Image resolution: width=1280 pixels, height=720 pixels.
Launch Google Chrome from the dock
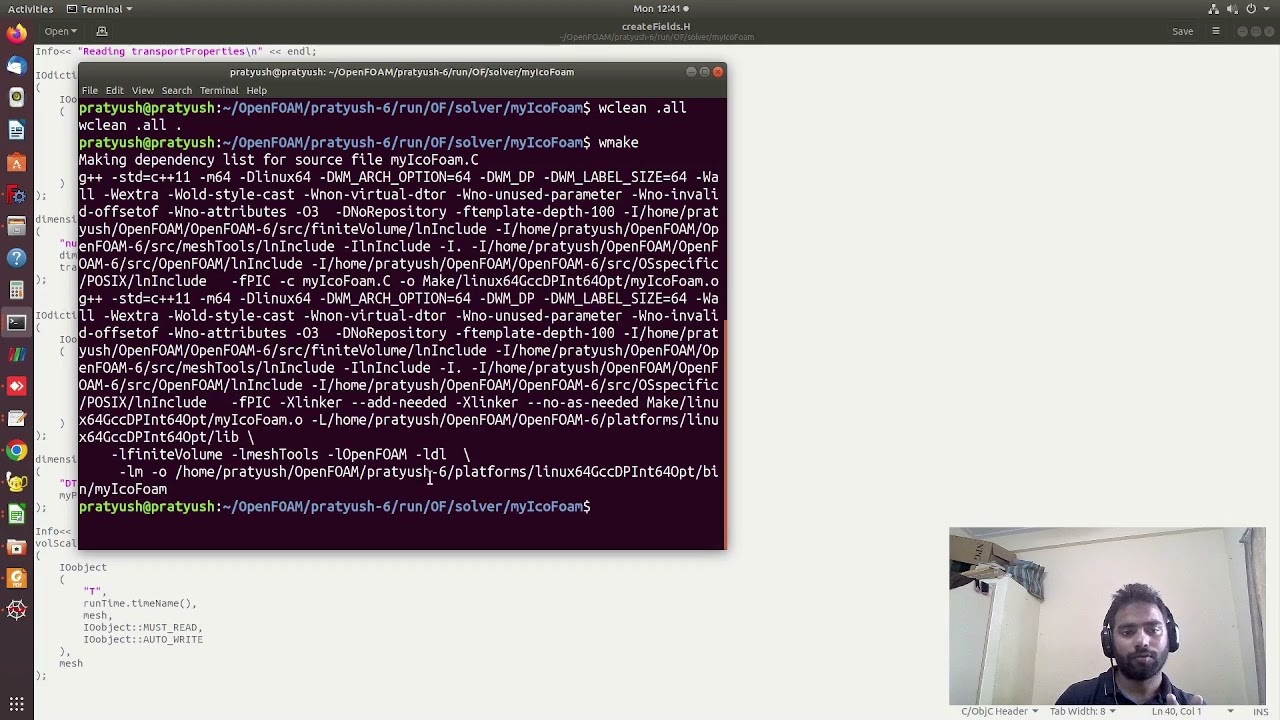pos(16,451)
